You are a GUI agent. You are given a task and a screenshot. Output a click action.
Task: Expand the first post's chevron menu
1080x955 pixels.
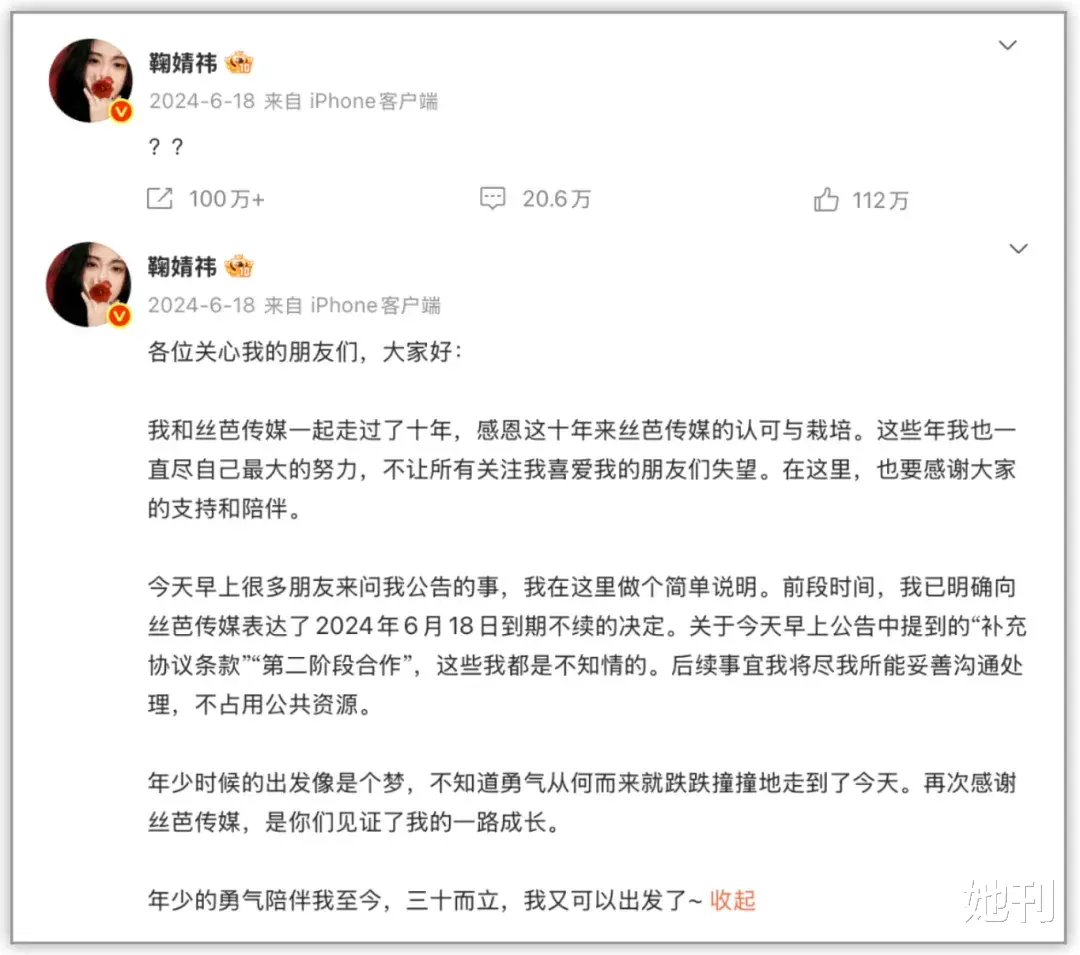point(1008,45)
